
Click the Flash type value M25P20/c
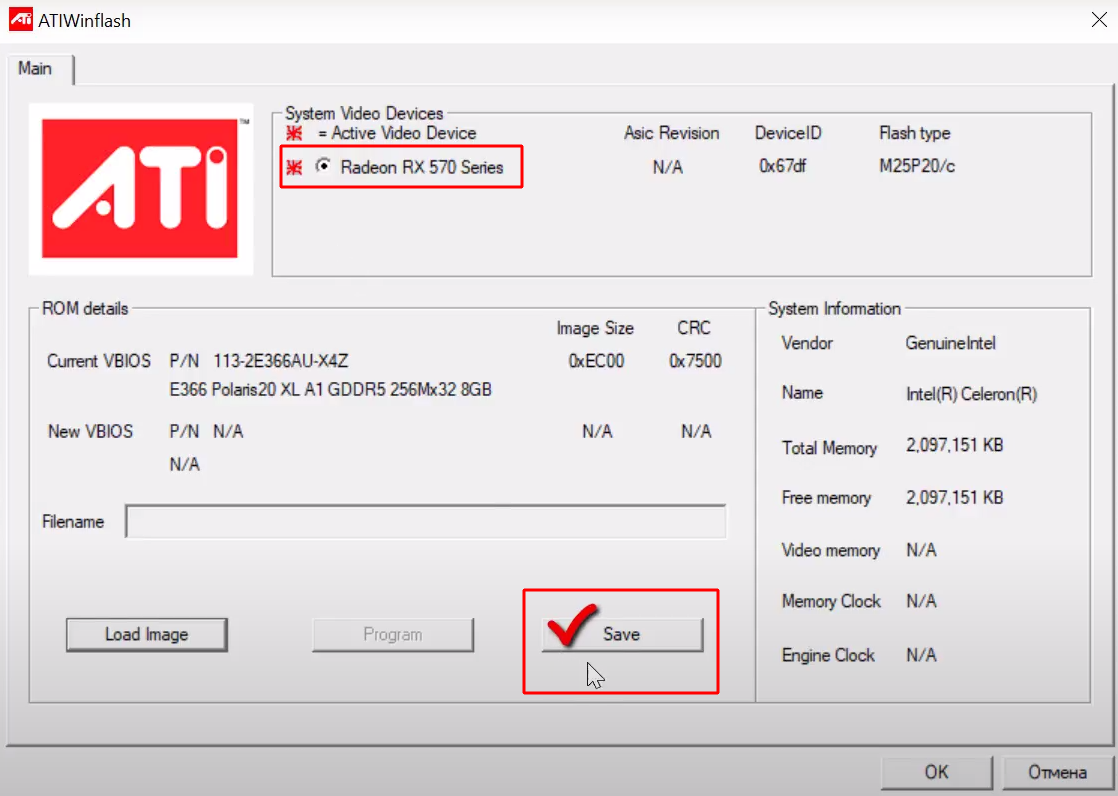tap(917, 166)
